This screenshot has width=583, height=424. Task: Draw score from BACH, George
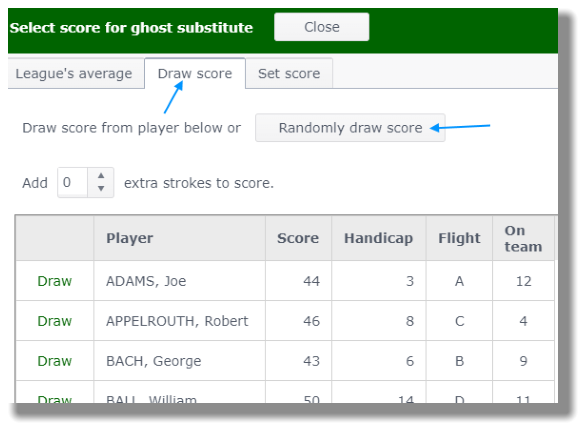pos(55,361)
